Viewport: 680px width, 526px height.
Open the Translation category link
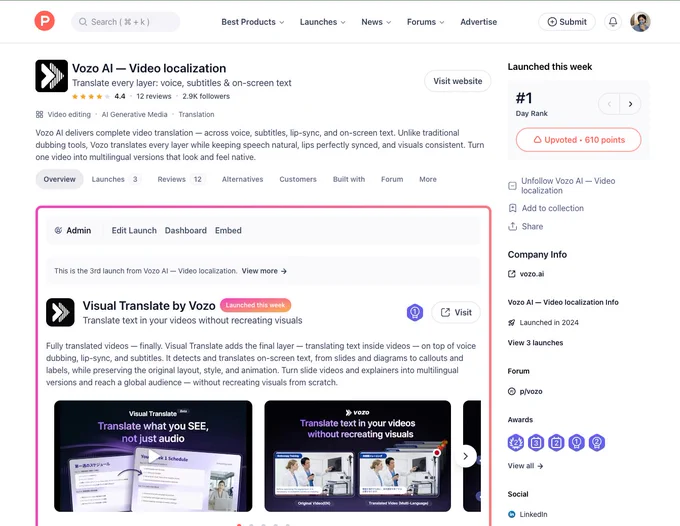[x=196, y=114]
